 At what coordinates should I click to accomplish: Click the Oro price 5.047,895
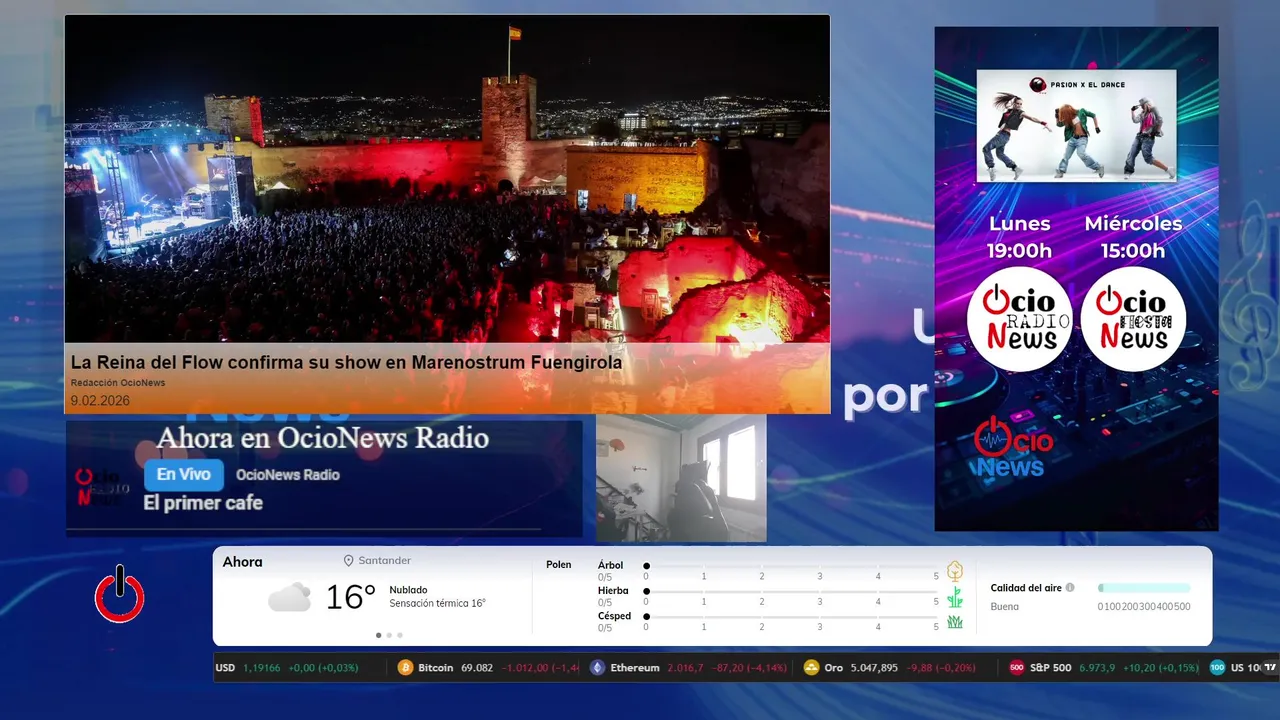(874, 668)
